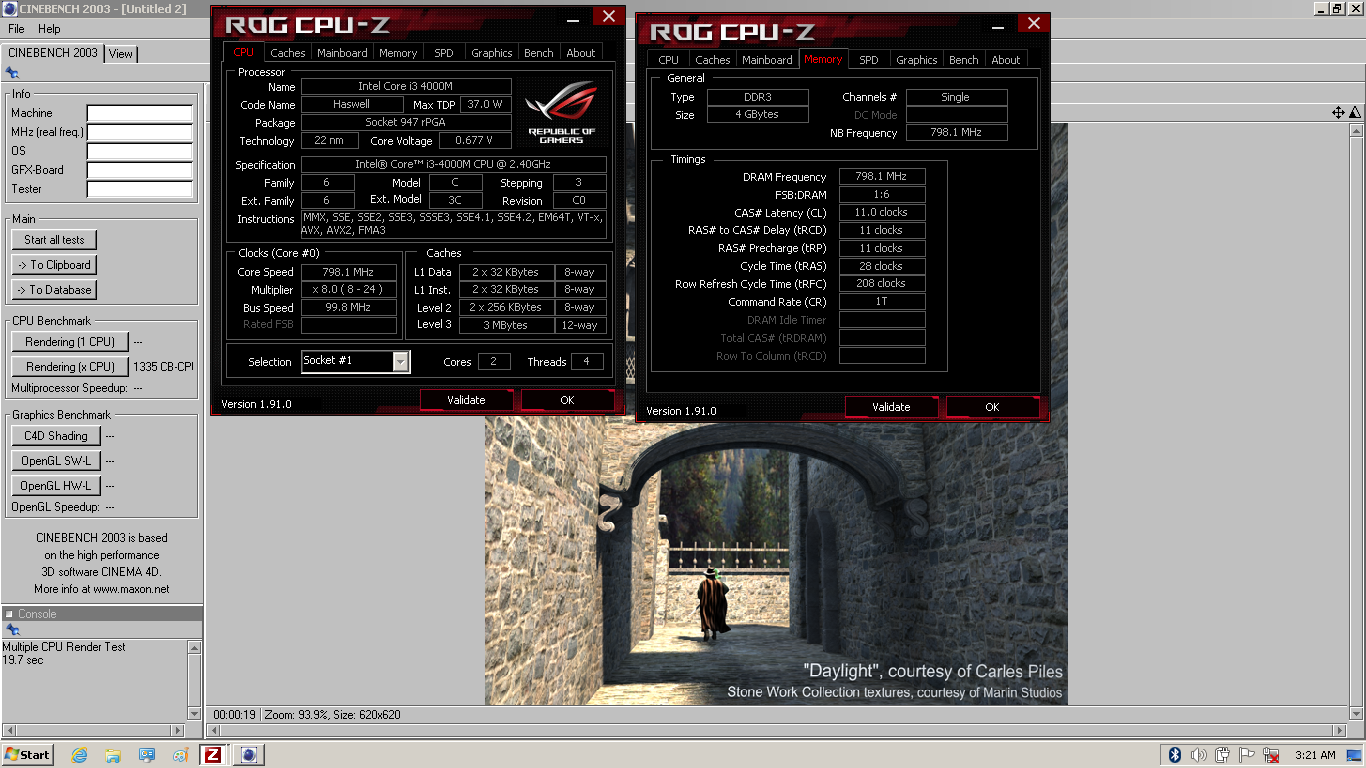
Task: Click Rendering (x CPU) button
Action: tap(70, 367)
